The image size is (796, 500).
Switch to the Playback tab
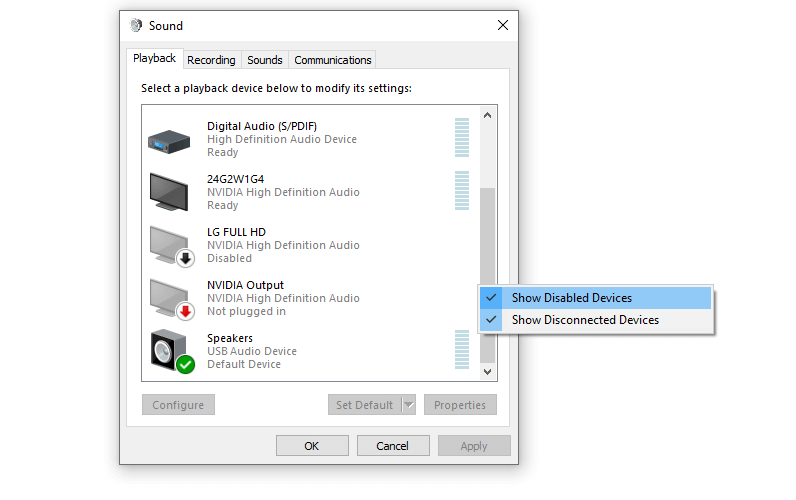[154, 58]
